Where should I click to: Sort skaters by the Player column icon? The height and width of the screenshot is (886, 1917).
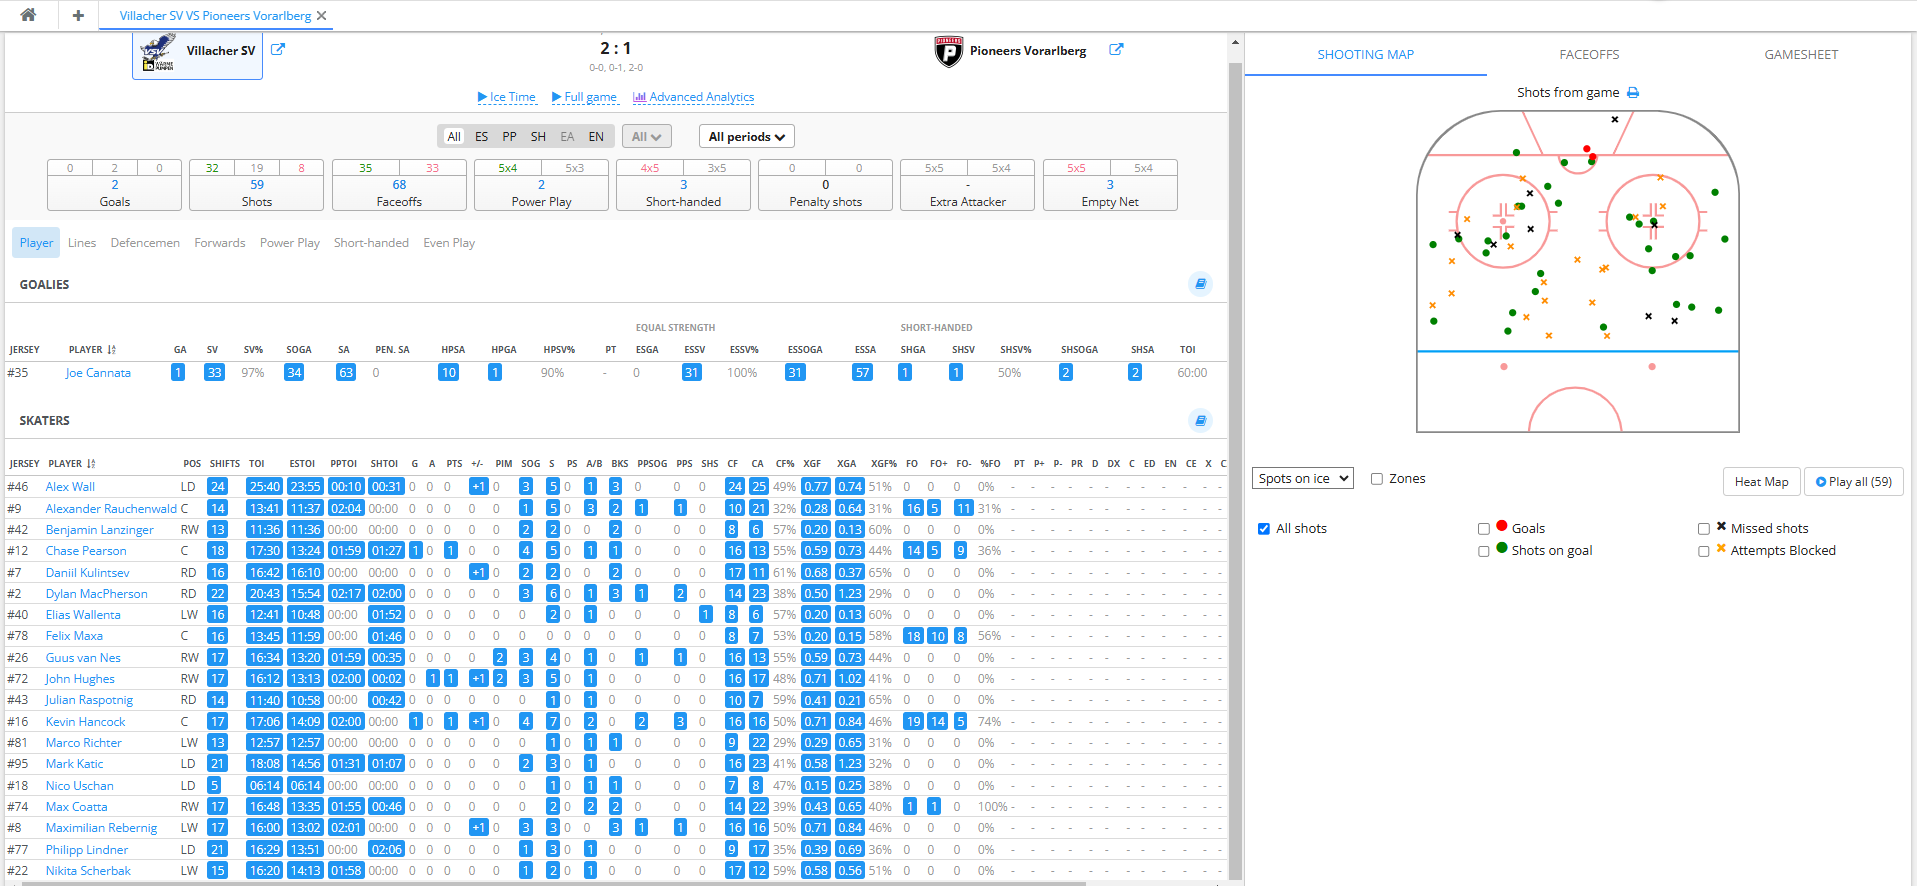pos(91,464)
